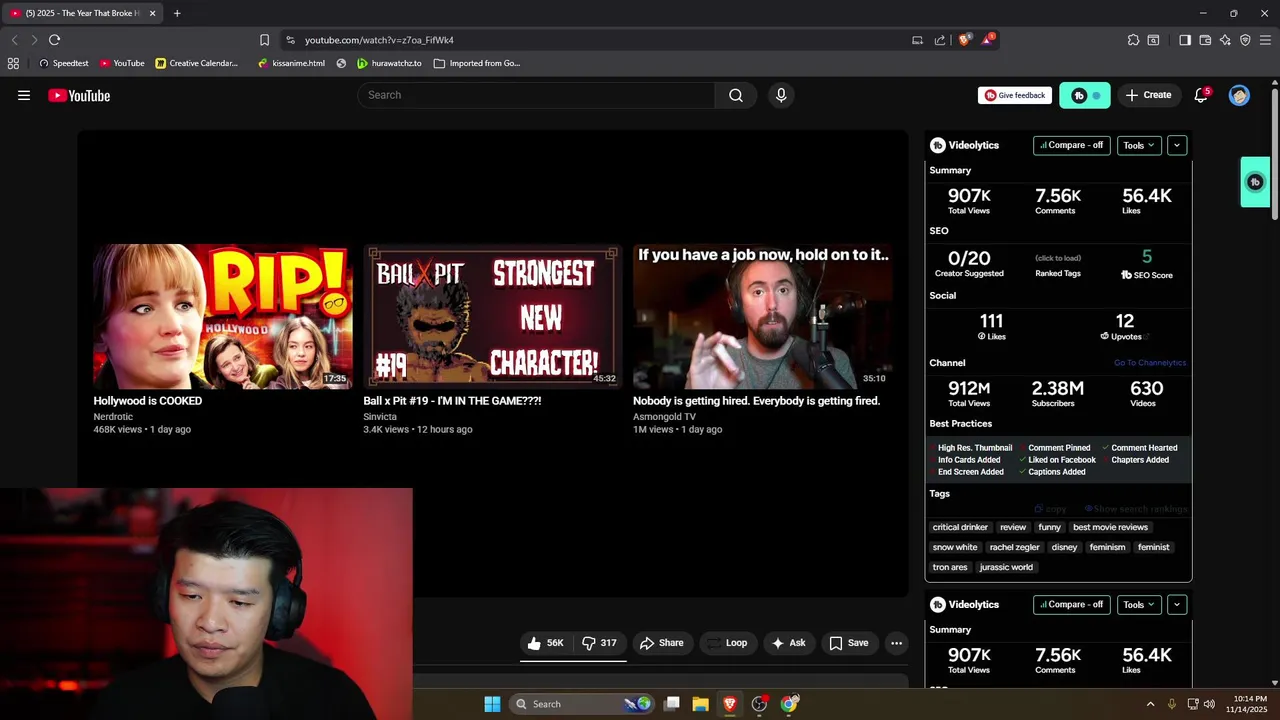Open the Hollywood is COOKED video thumbnail
1280x720 pixels.
click(223, 316)
